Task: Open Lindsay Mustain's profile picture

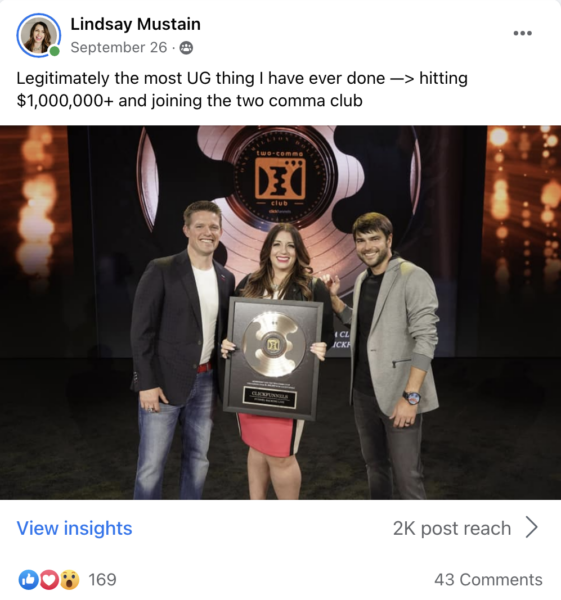Action: [38, 35]
